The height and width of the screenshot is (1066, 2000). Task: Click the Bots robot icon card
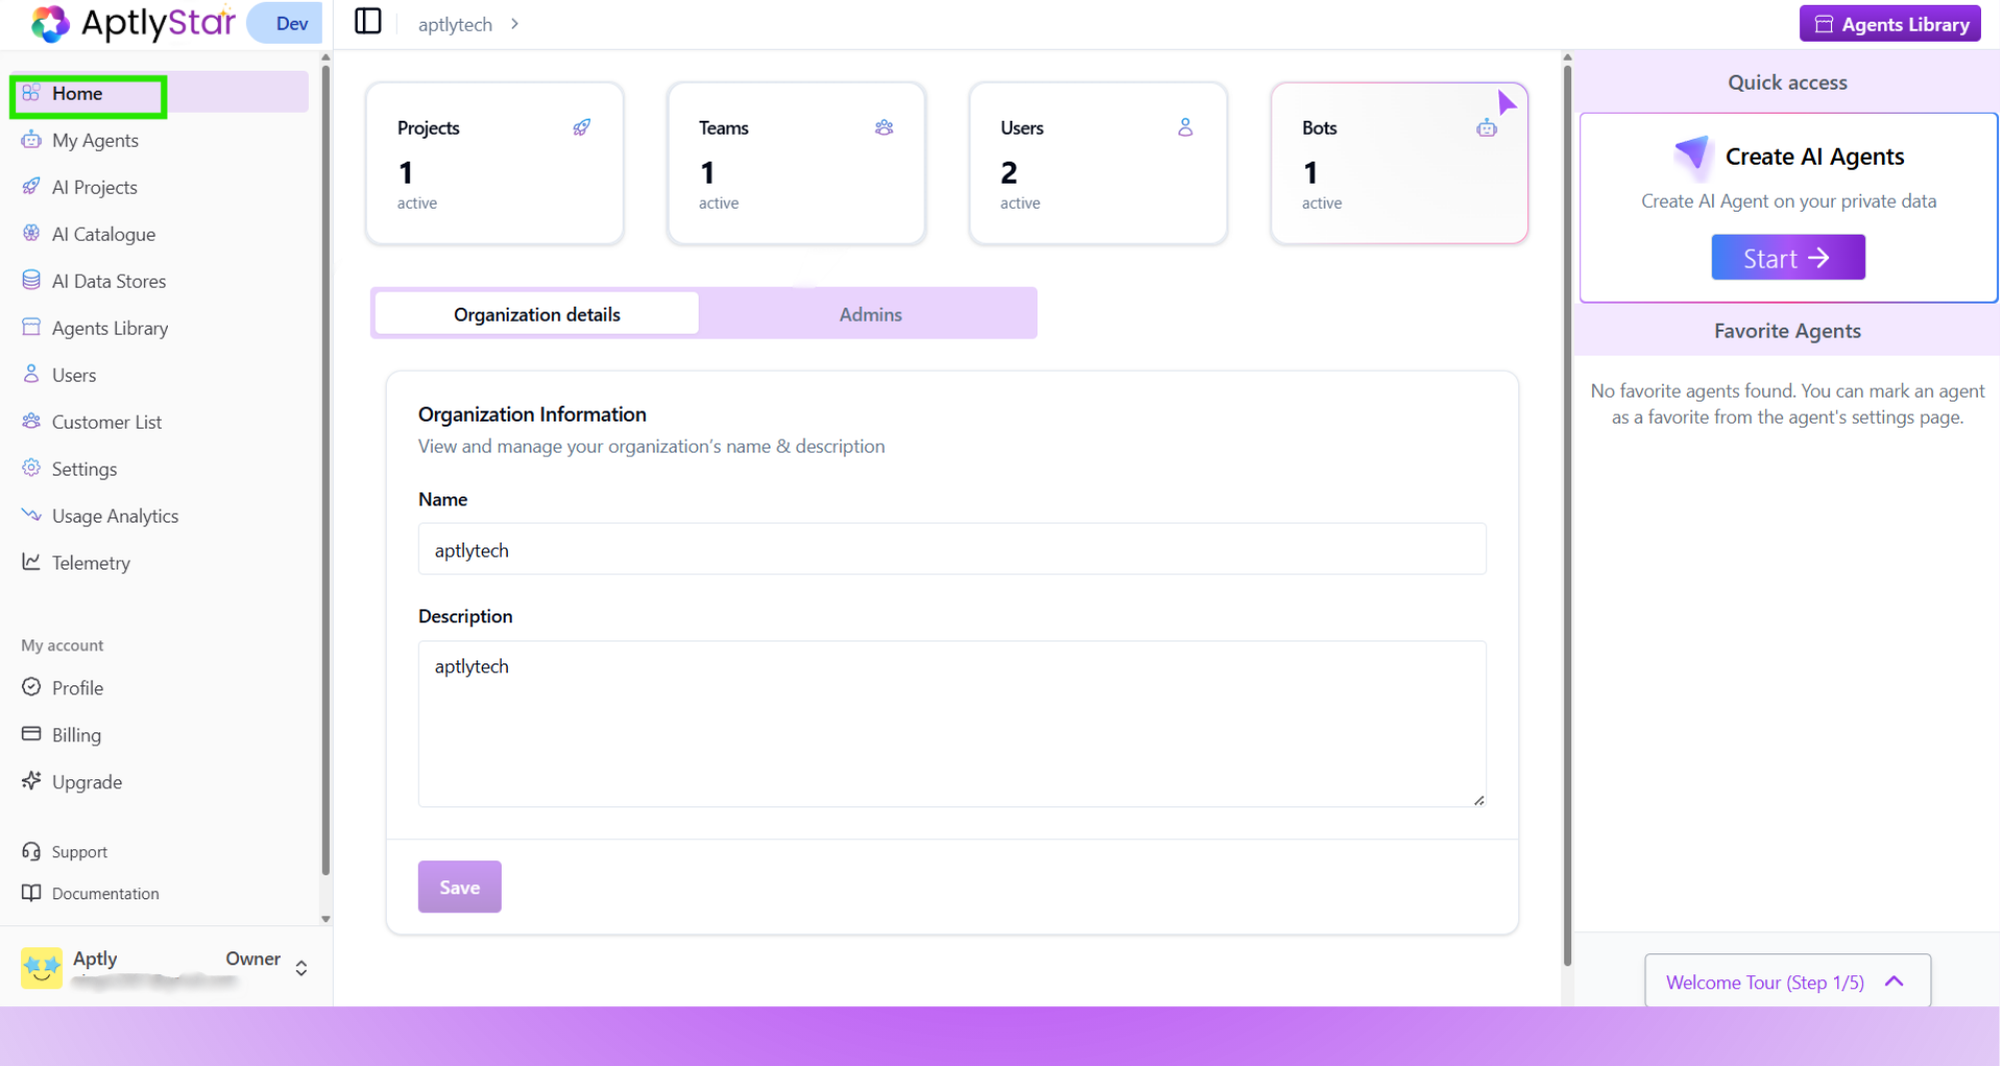tap(1488, 127)
